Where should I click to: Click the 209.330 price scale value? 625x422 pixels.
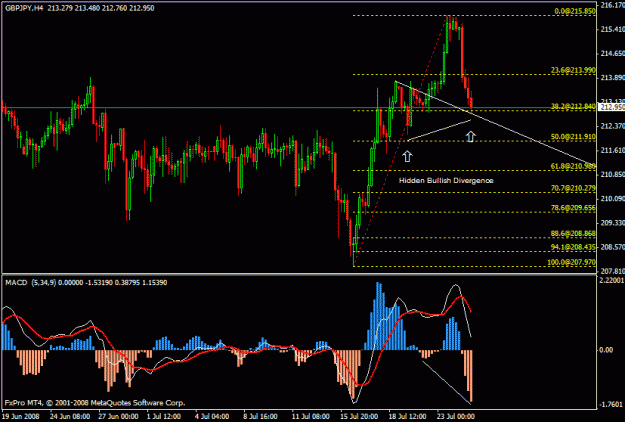(x=612, y=223)
